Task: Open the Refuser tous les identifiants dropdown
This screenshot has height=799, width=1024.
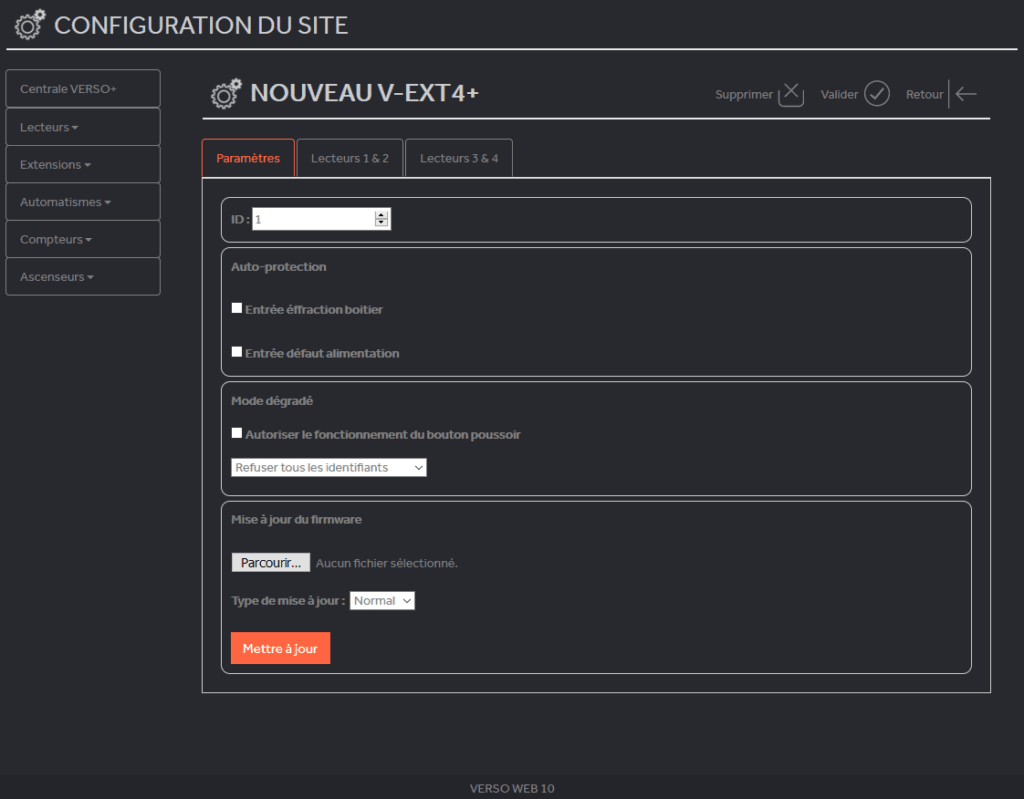Action: coord(328,467)
